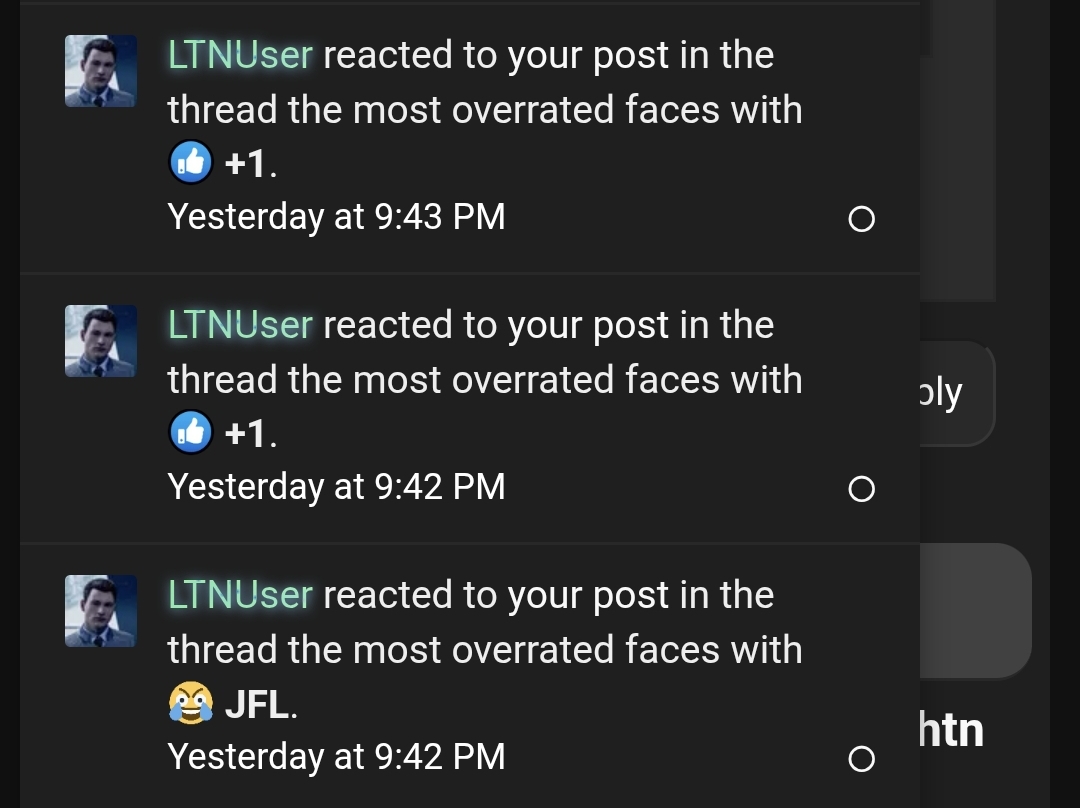
Task: Toggle the unread circle on the bottom notification
Action: [861, 758]
